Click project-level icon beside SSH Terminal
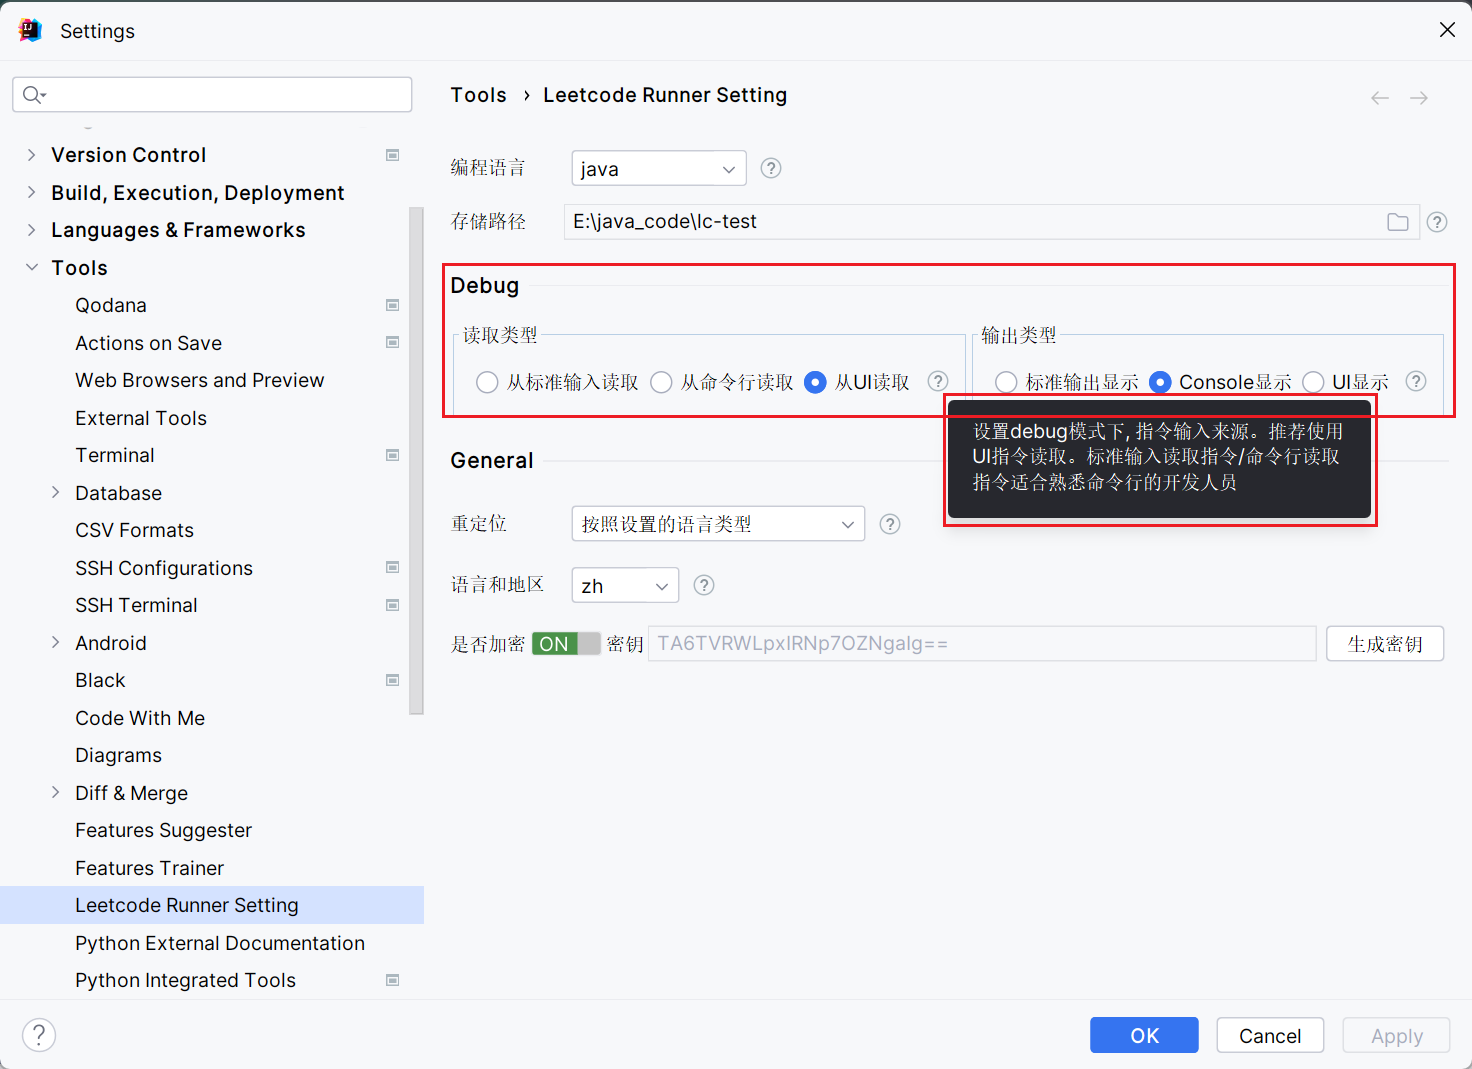The image size is (1472, 1069). (393, 605)
